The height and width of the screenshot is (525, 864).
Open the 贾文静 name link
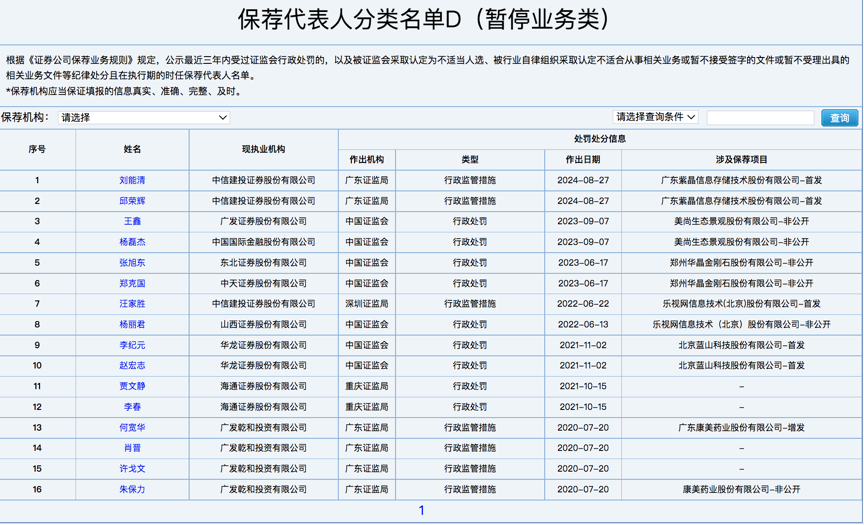(132, 386)
